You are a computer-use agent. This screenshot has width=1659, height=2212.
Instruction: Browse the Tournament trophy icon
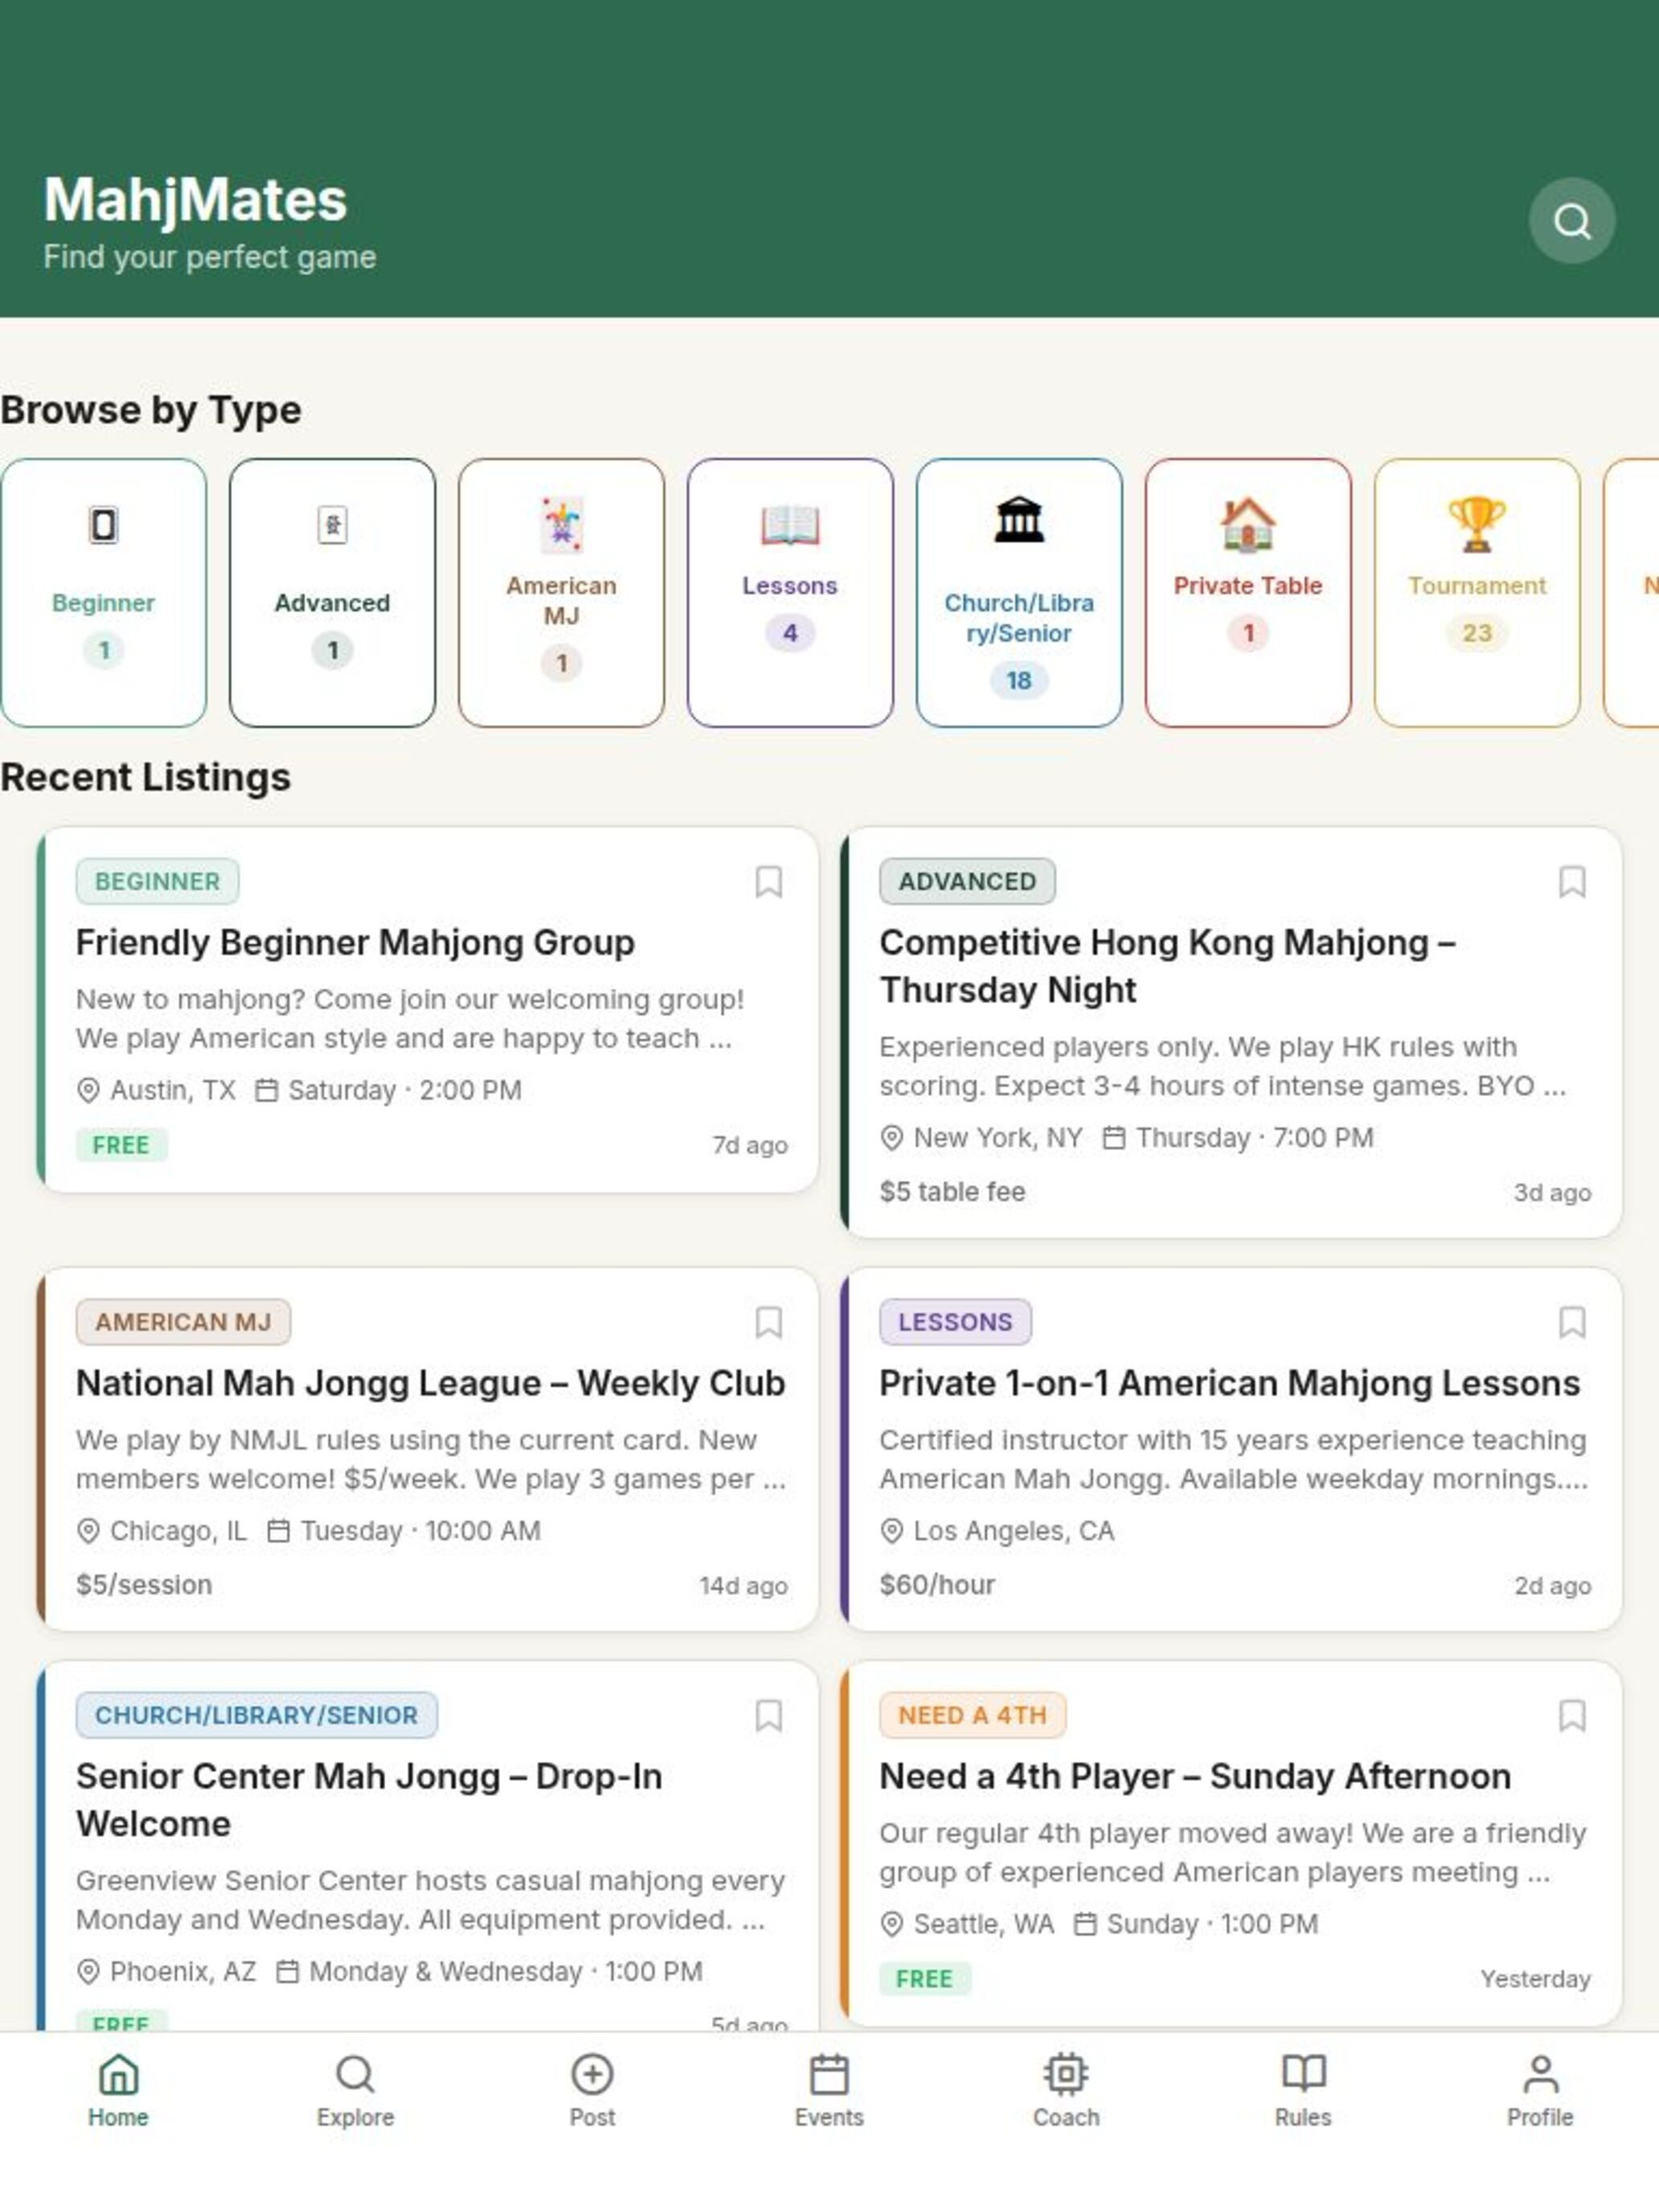point(1476,524)
